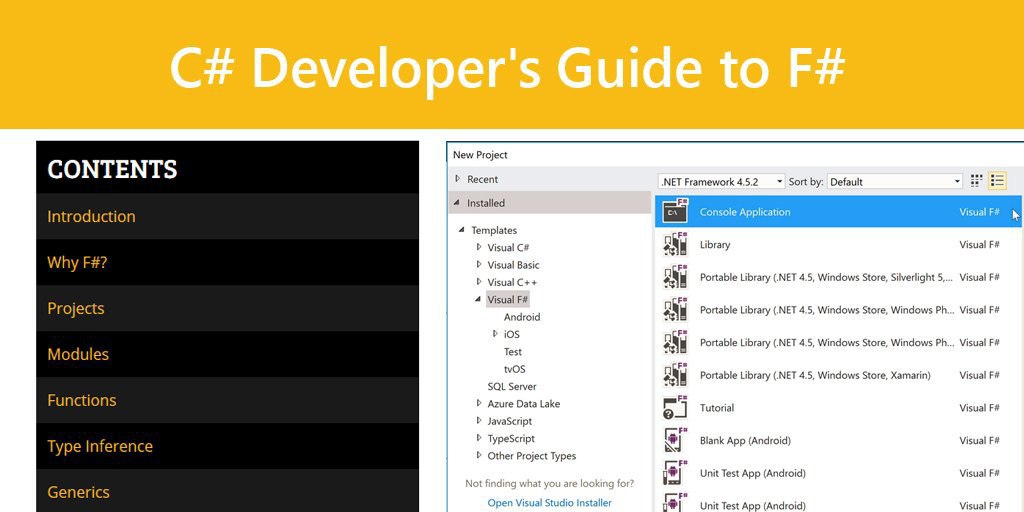Select the SQL Server tree item
The height and width of the screenshot is (512, 1024).
(x=512, y=387)
